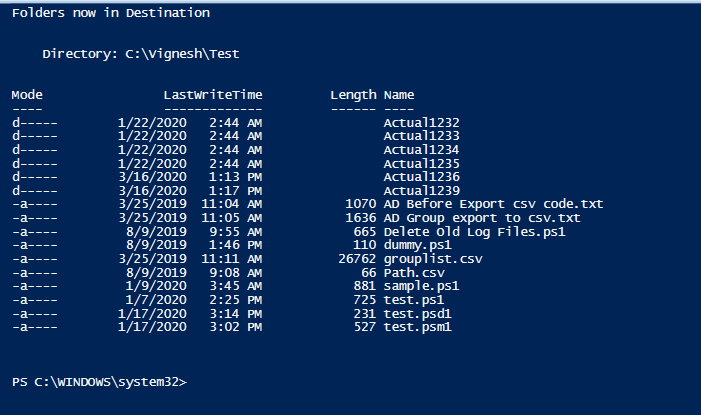
Task: Click the PS C:\WINDOWS\system32> command prompt
Action: 99,382
